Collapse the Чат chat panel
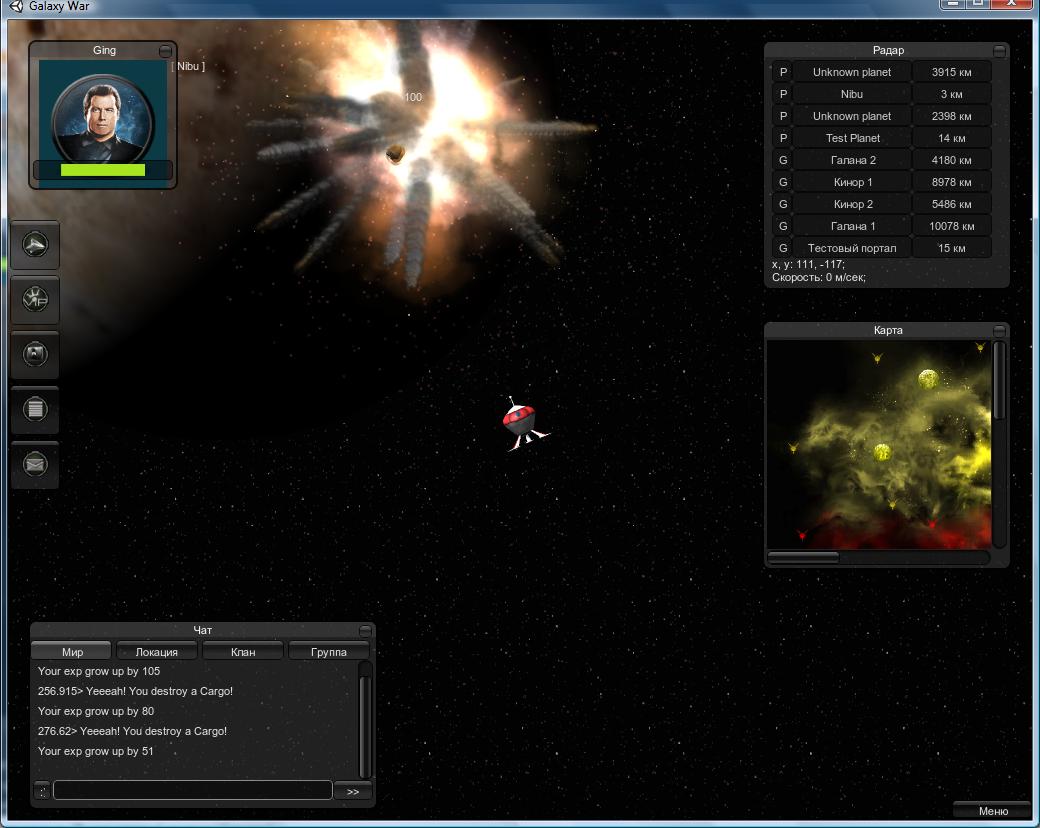The width and height of the screenshot is (1040, 828). [x=365, y=630]
